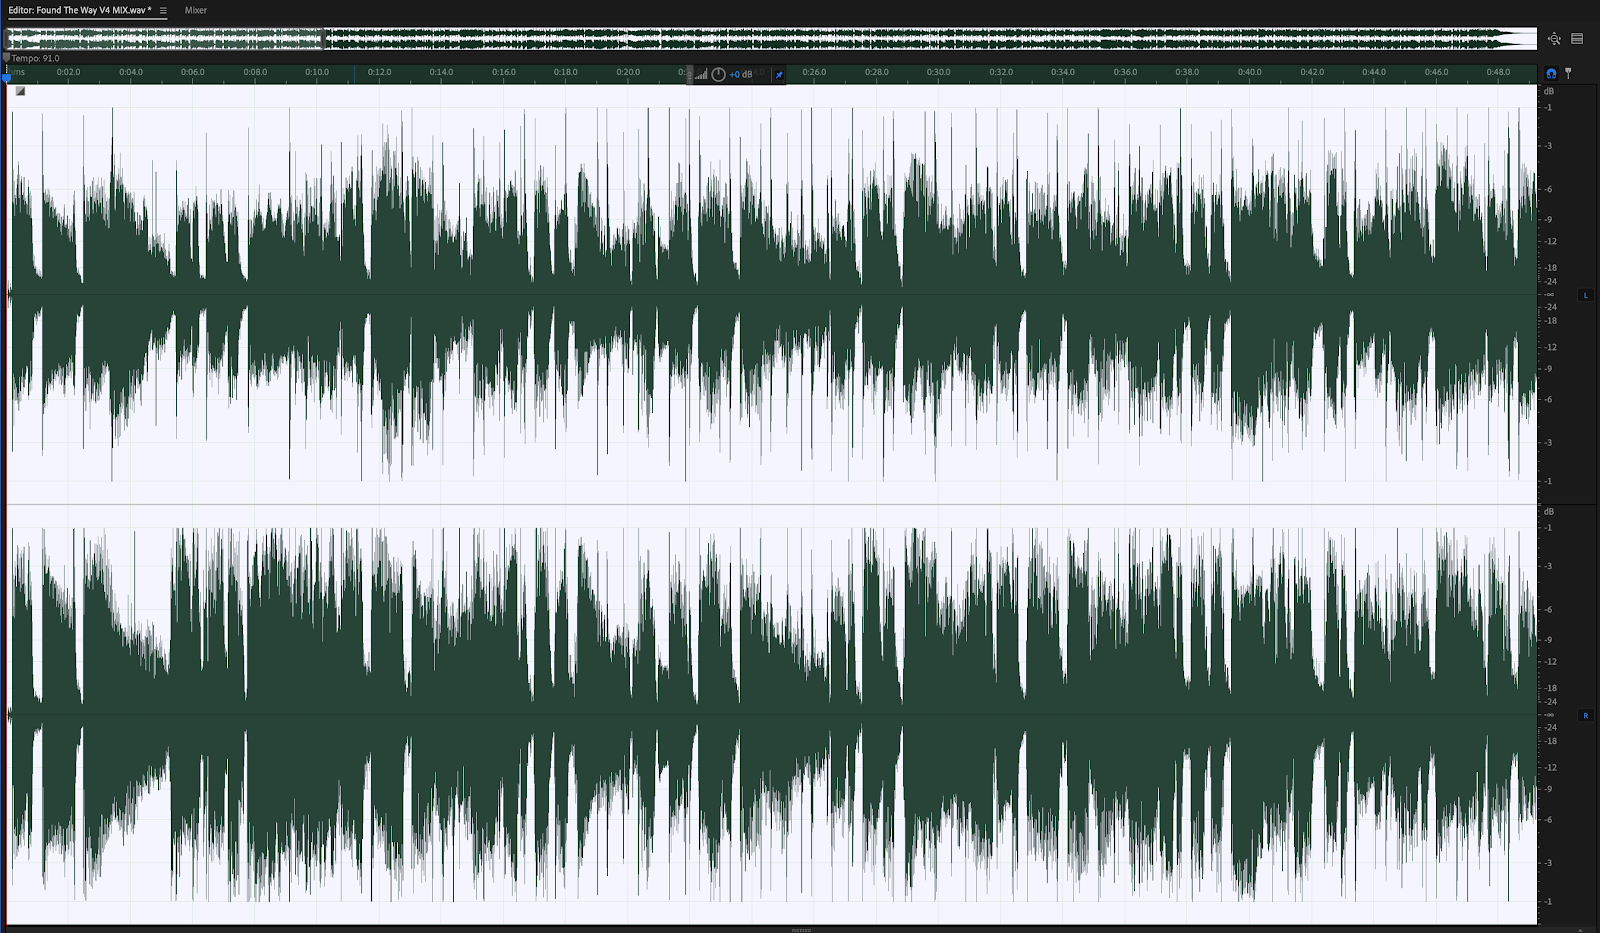Click the funnel icon beside the headphones icon
The height and width of the screenshot is (933, 1600).
click(1568, 72)
